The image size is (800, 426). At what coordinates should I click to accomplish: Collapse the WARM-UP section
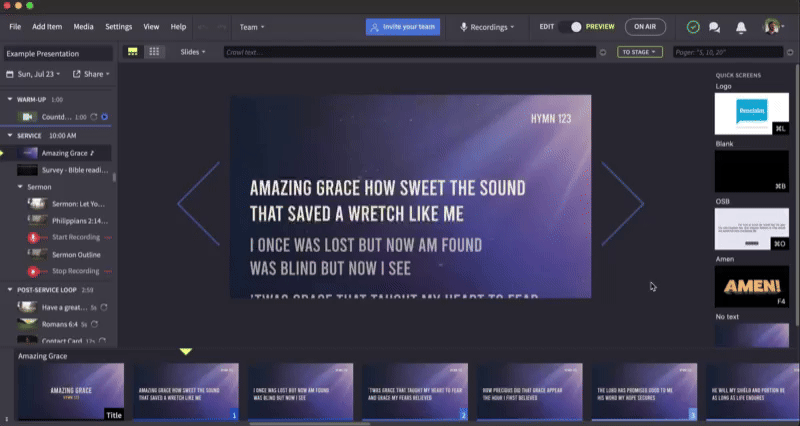[10, 99]
